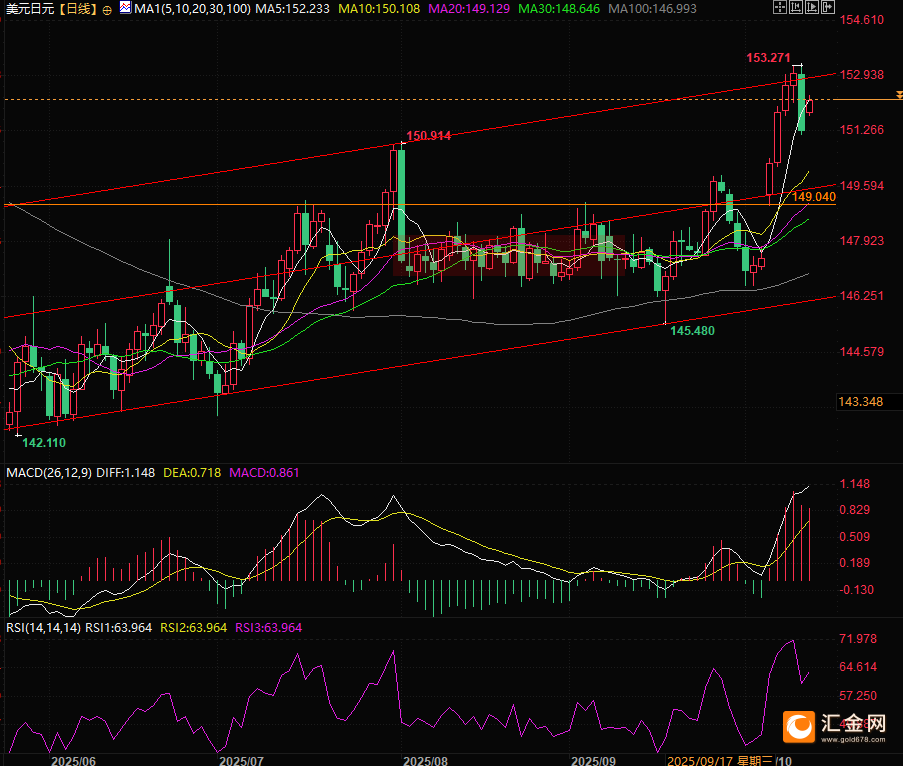Click the 2025/07 label on time axis
The height and width of the screenshot is (766, 903).
[240, 760]
